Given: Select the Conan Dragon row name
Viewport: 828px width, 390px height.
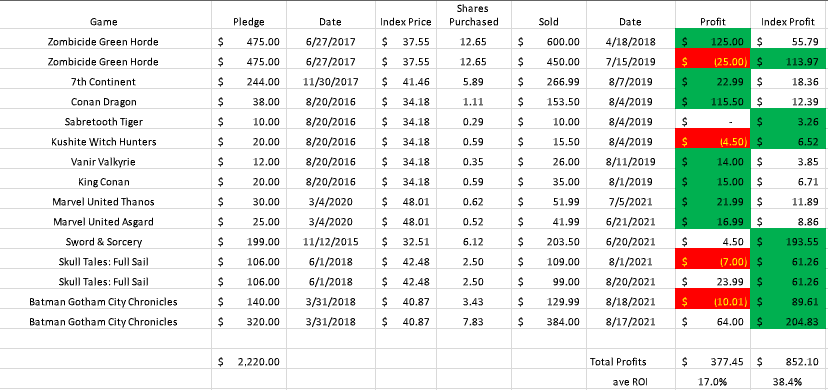Looking at the screenshot, I should (104, 102).
